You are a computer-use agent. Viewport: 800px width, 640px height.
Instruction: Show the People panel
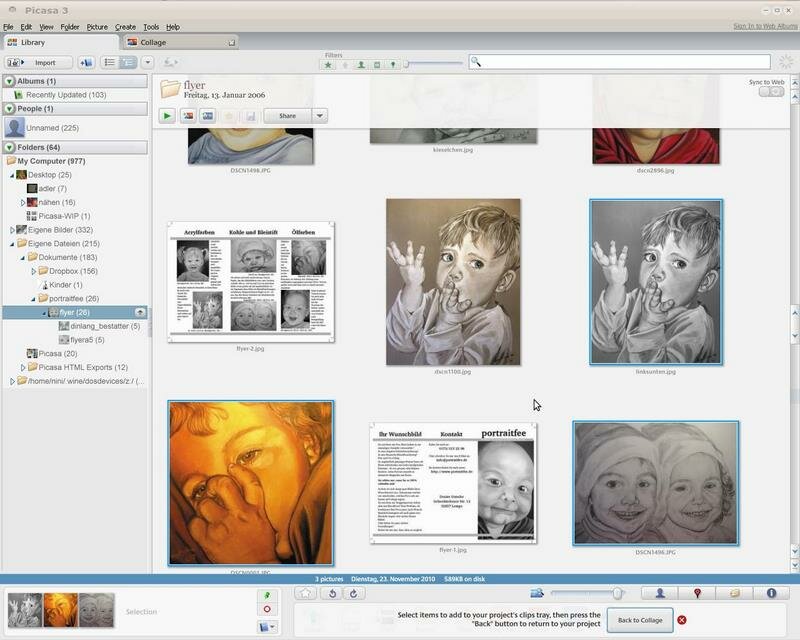tap(659, 593)
